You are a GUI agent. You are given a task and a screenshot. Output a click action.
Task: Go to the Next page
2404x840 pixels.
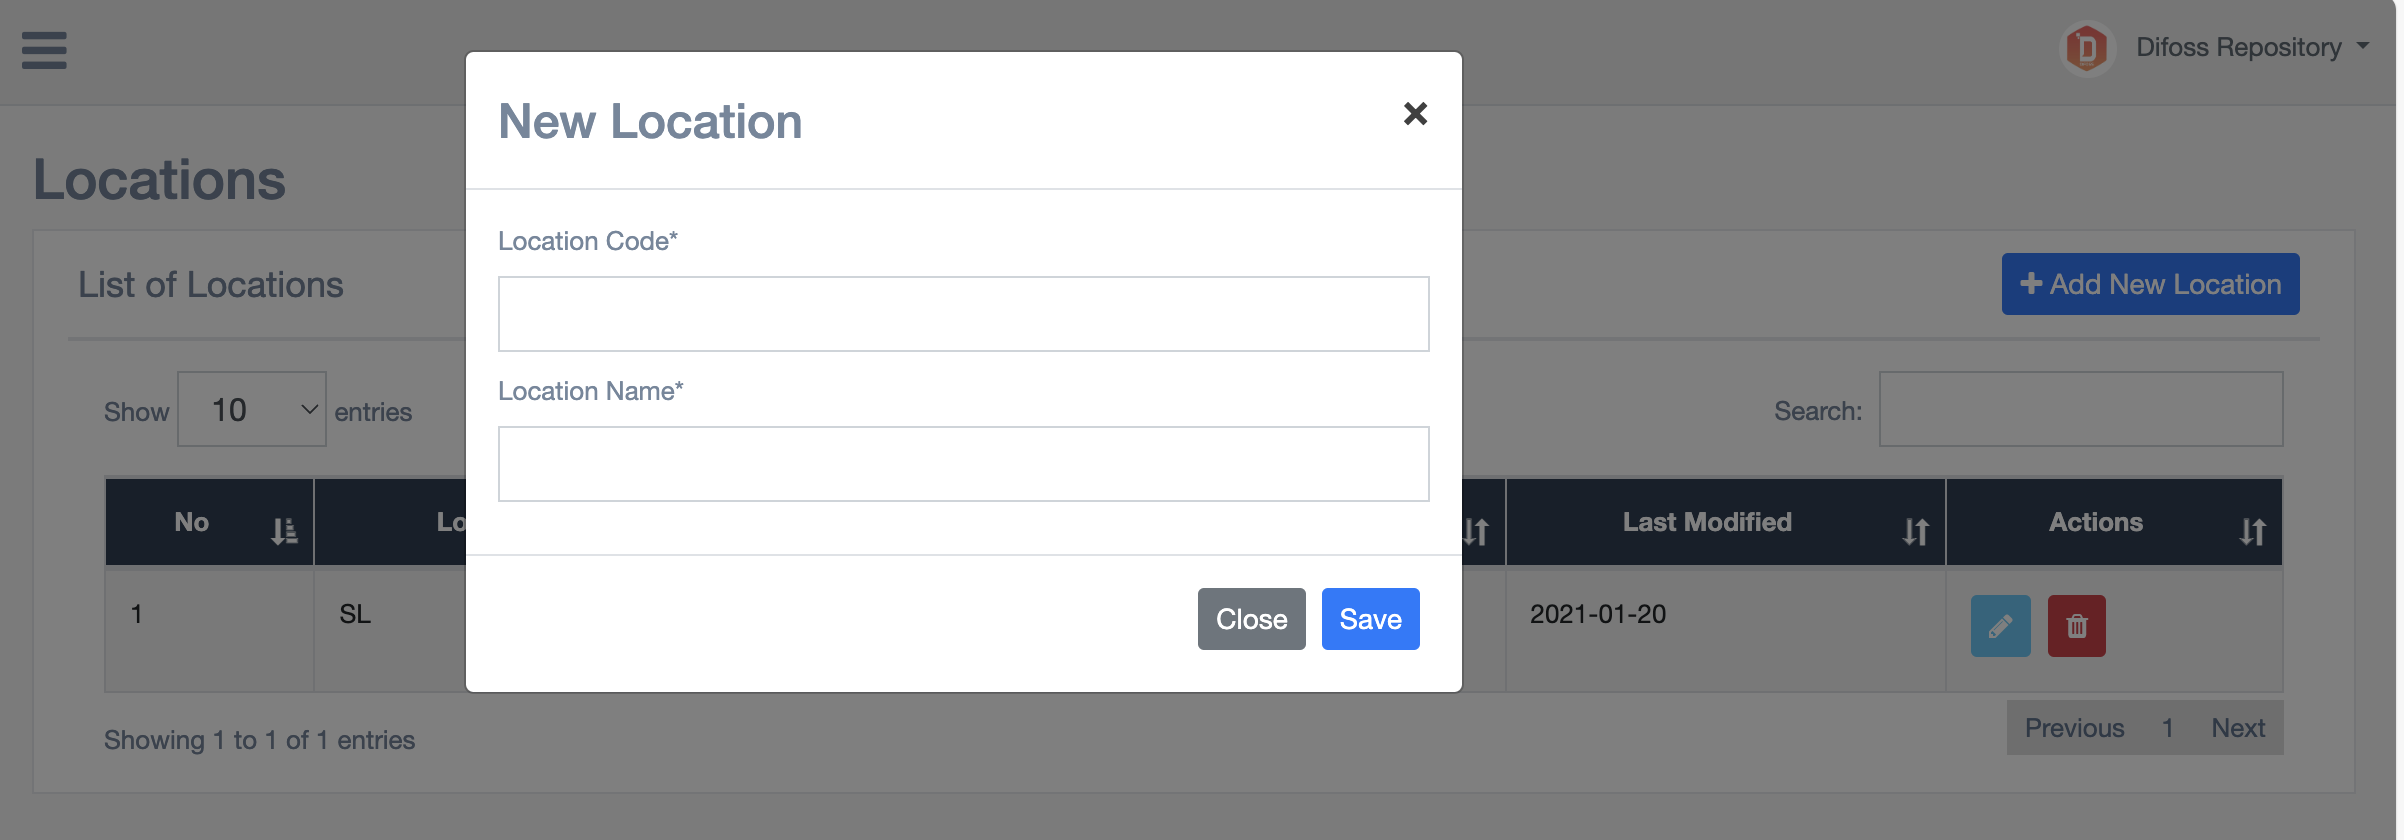coord(2237,728)
